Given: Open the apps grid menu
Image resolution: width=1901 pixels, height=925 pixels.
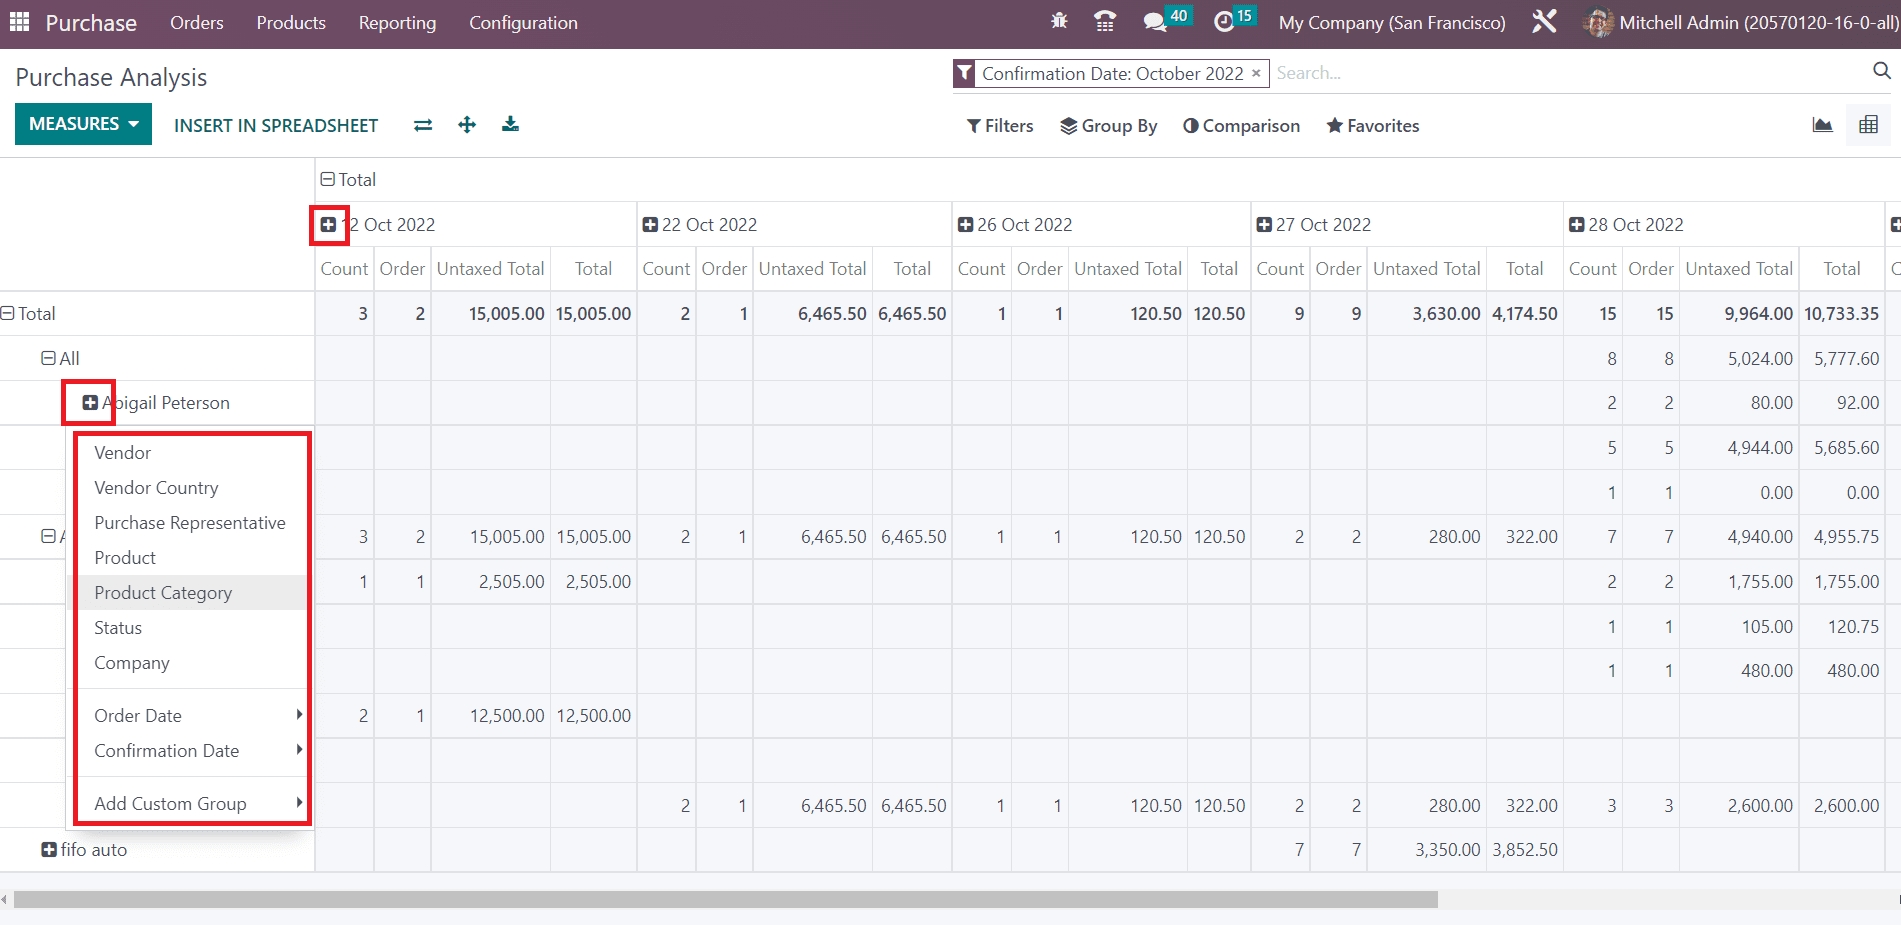Looking at the screenshot, I should pyautogui.click(x=19, y=22).
